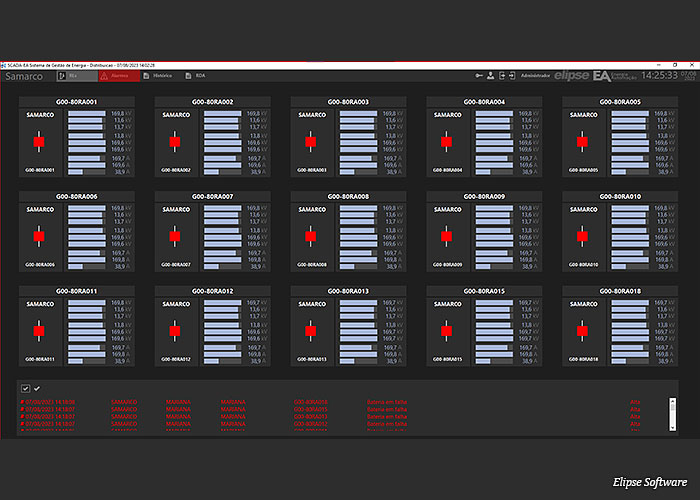700x500 pixels.
Task: Toggle the alarm list select-all checkbox
Action: (25, 389)
